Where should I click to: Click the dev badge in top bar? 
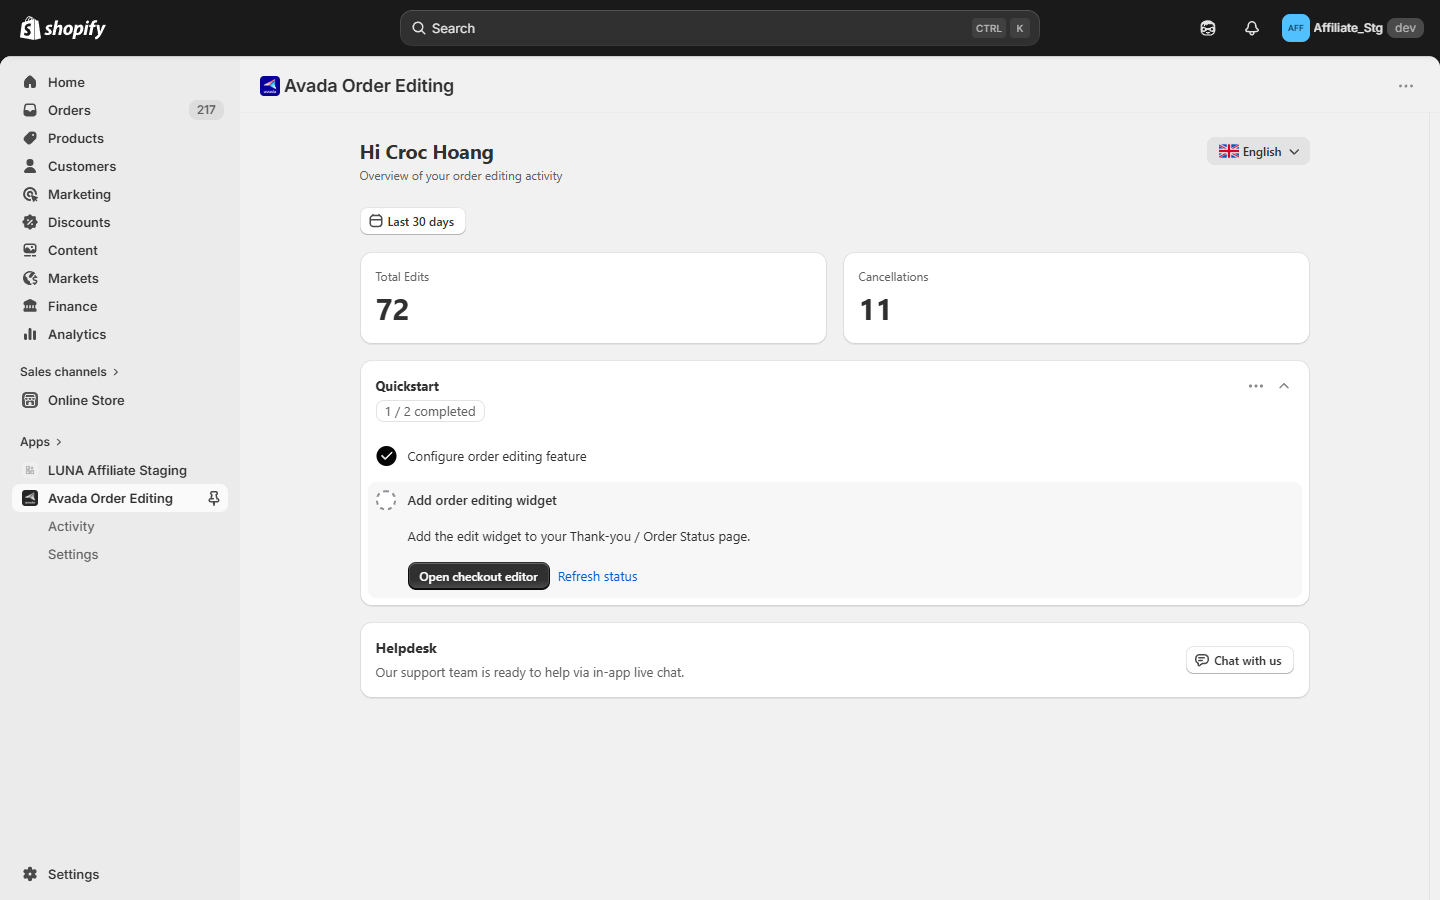click(1405, 28)
